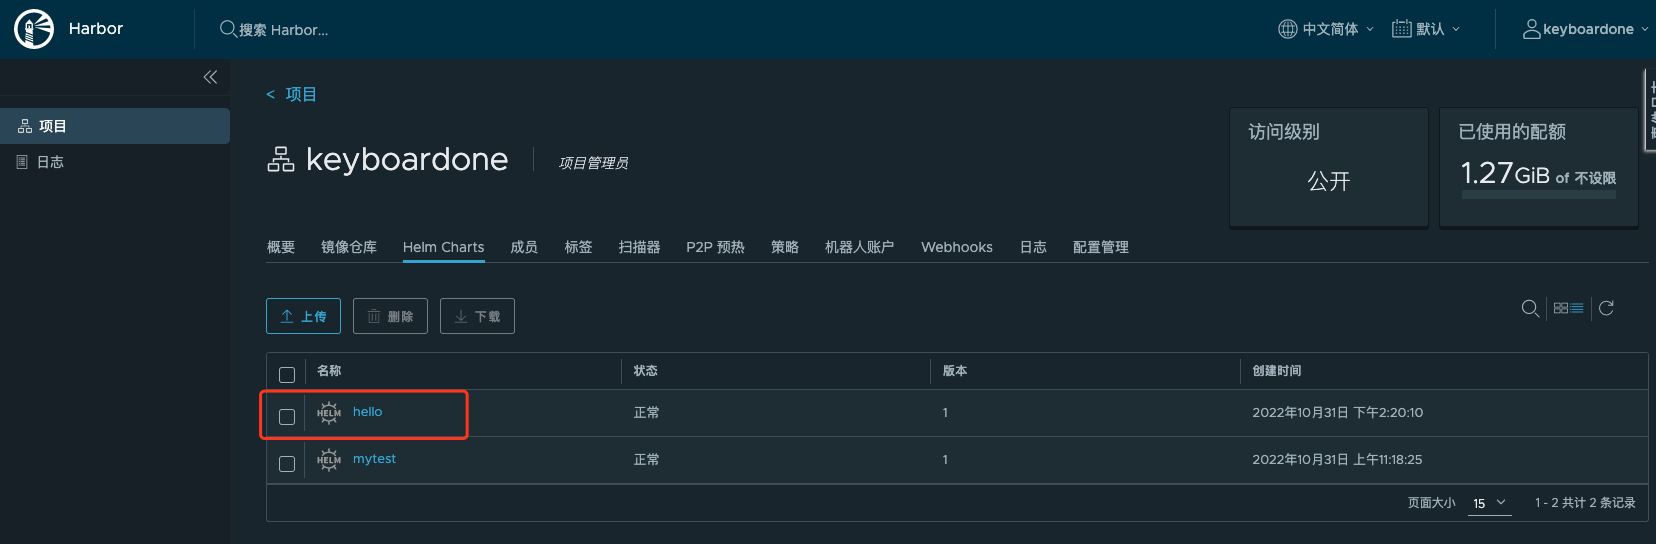Go to the 策略 tab

point(785,247)
